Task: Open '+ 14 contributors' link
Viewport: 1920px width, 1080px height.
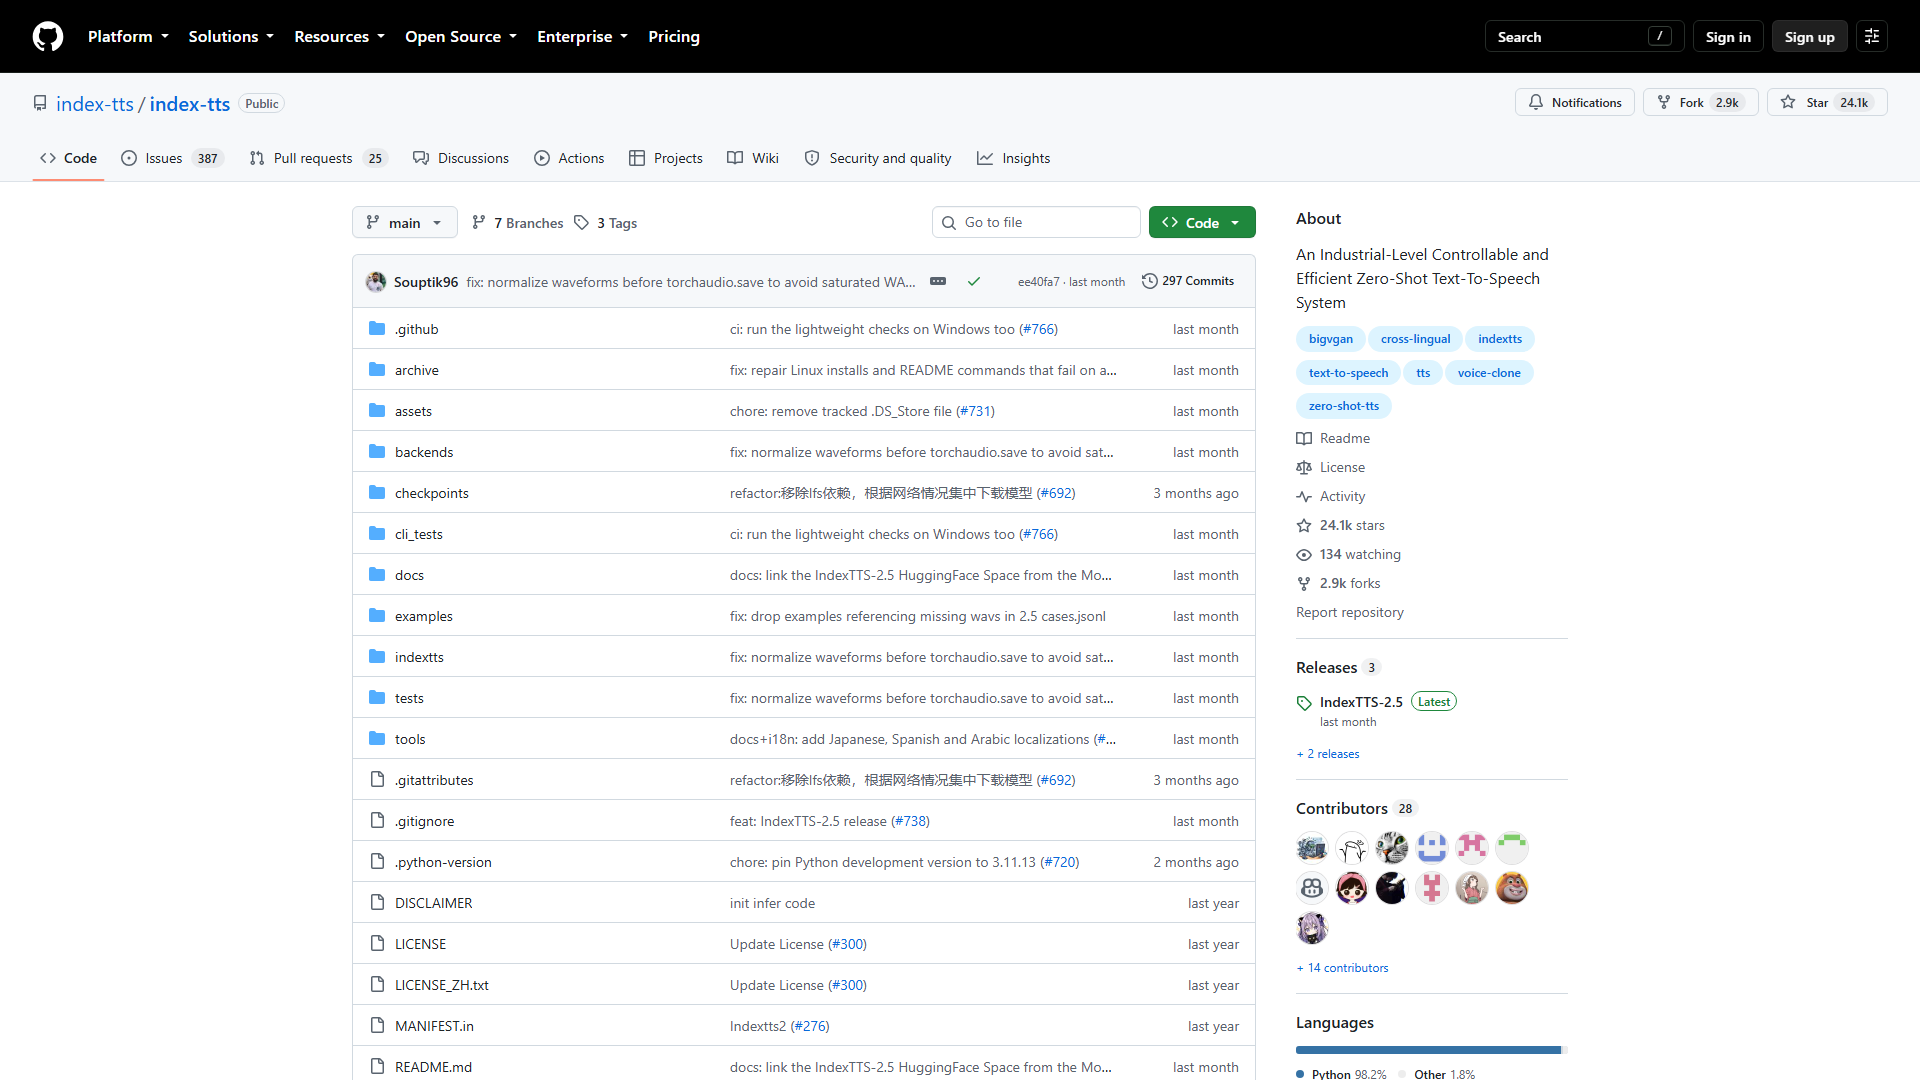Action: pos(1342,968)
